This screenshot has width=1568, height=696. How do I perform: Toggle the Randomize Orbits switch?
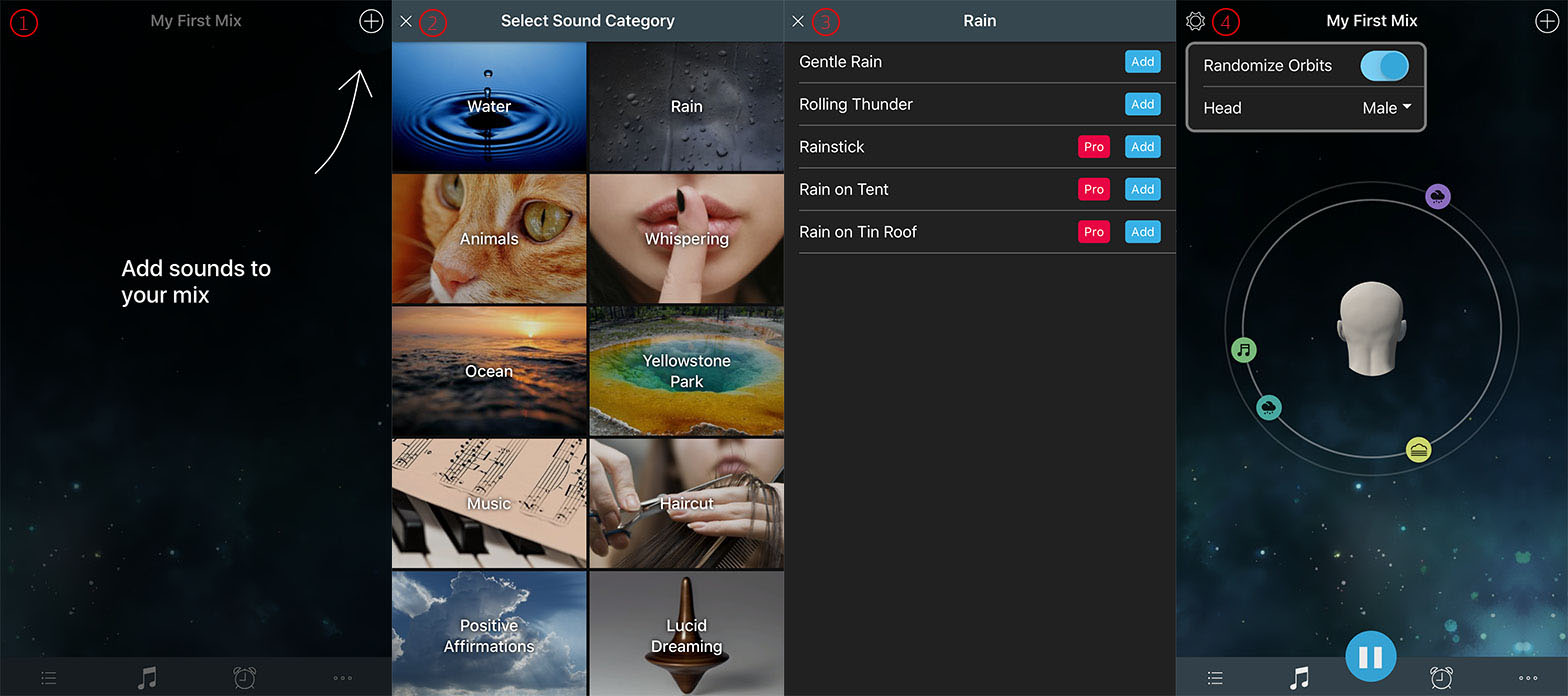(x=1384, y=66)
